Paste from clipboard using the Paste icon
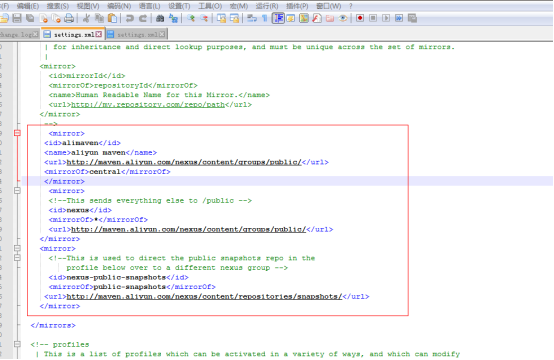The image size is (554, 360). tap(112, 18)
